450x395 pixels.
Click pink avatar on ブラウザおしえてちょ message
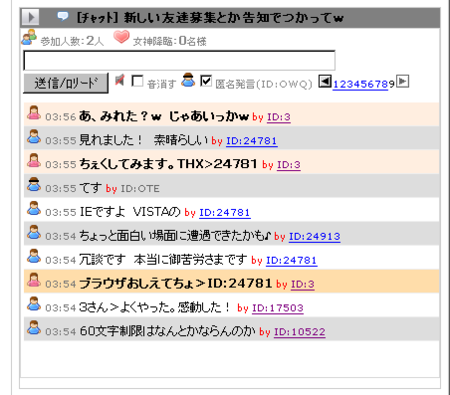(x=34, y=280)
